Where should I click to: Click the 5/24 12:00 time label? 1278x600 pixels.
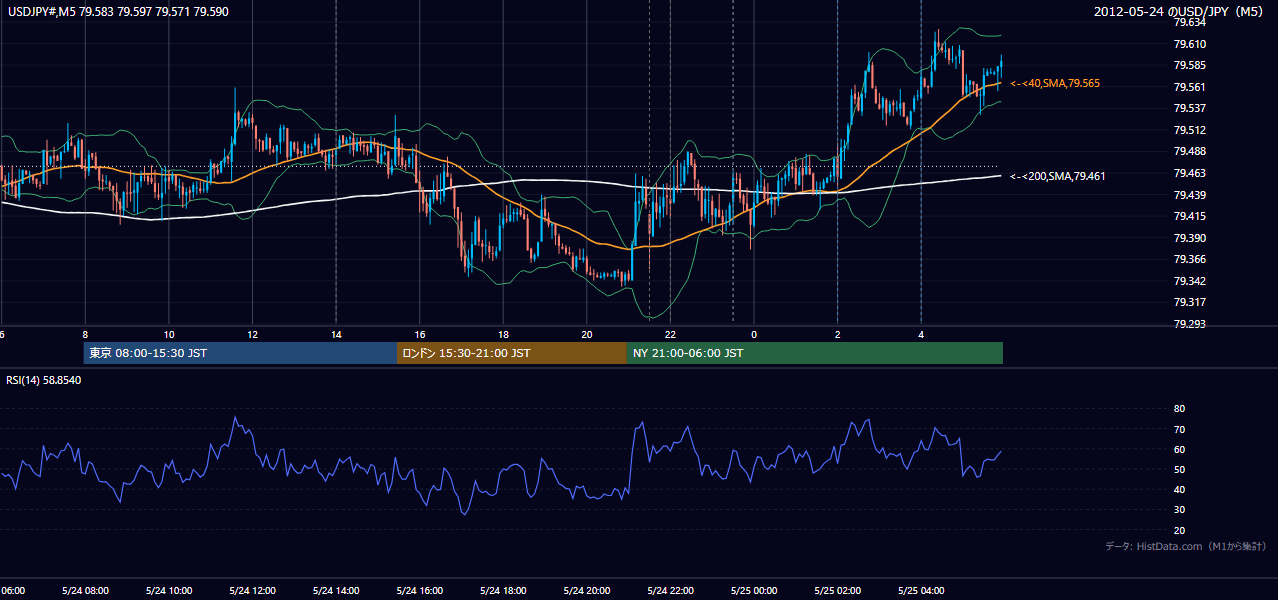click(x=252, y=591)
